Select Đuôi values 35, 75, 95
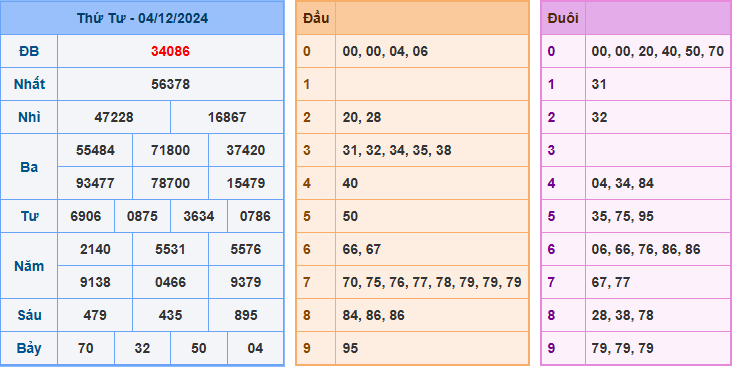732x367 pixels. (x=622, y=216)
